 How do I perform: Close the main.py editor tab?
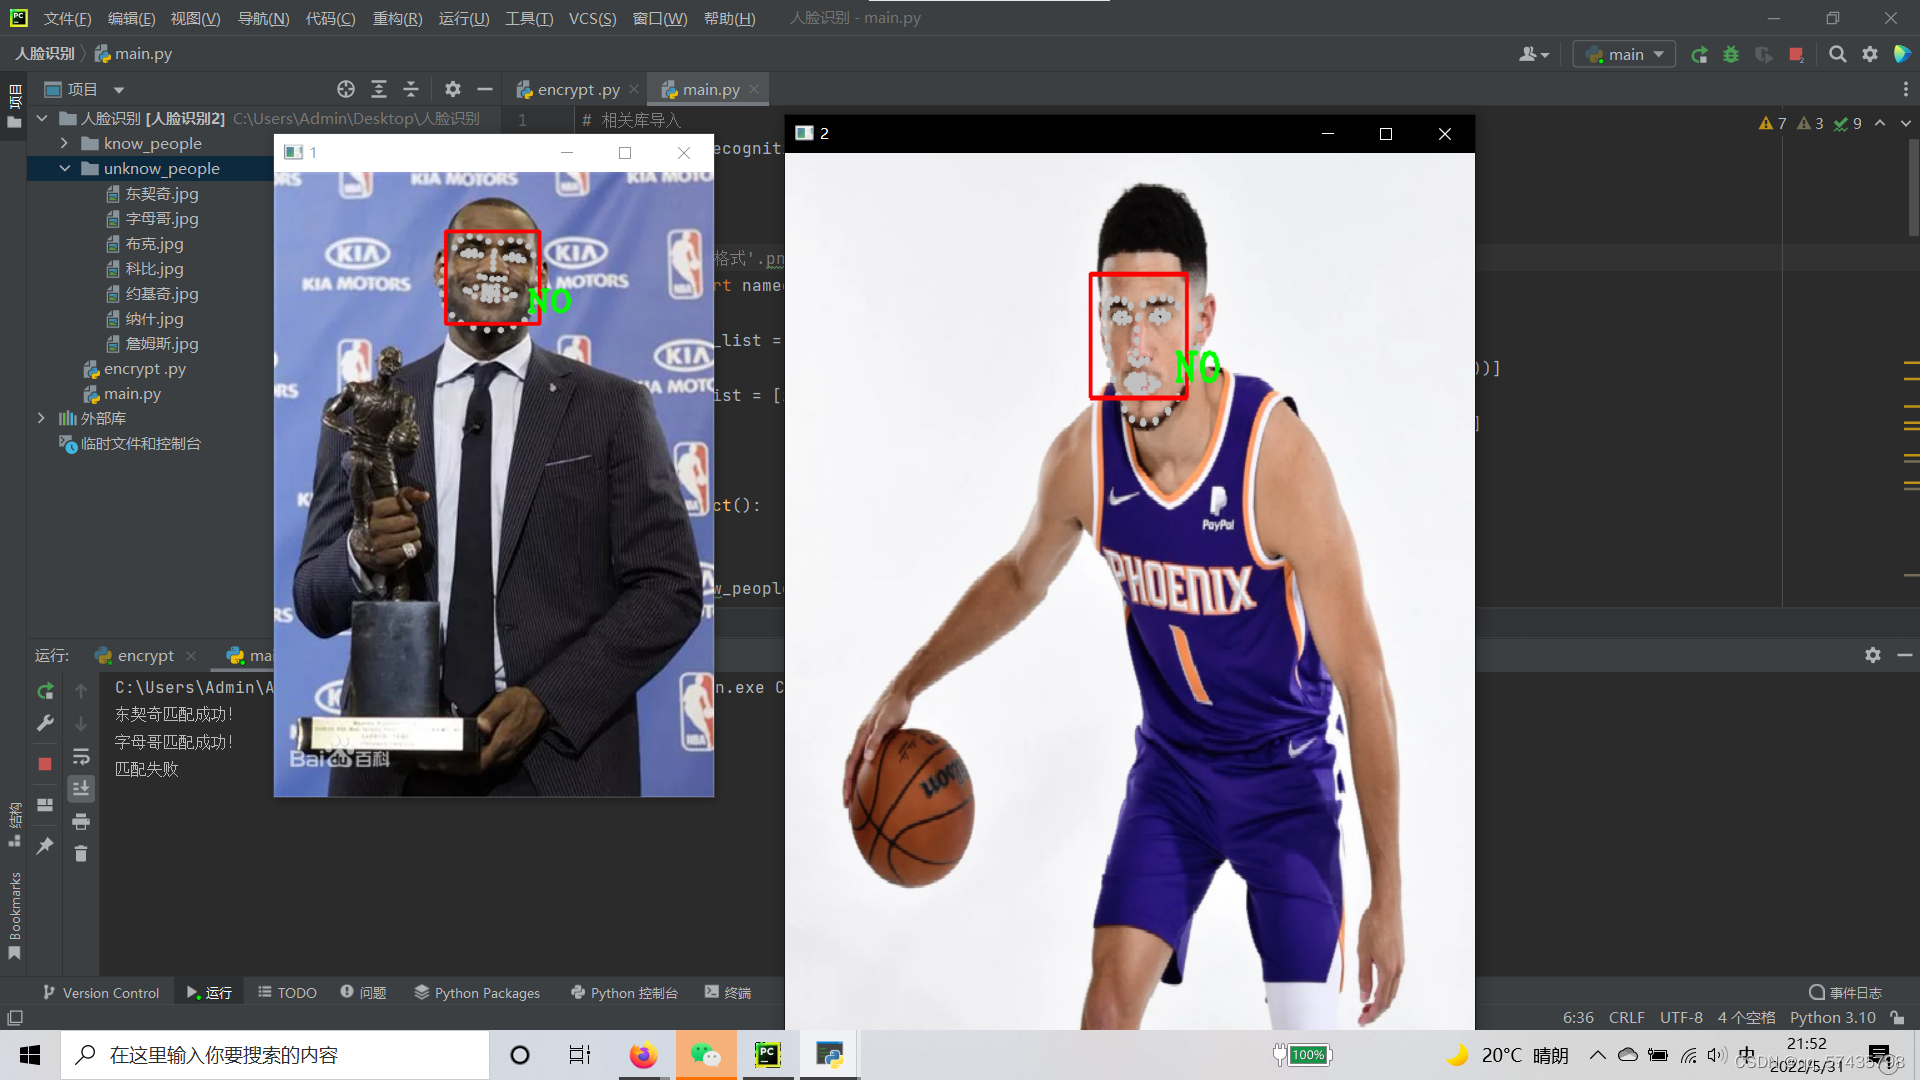click(754, 90)
